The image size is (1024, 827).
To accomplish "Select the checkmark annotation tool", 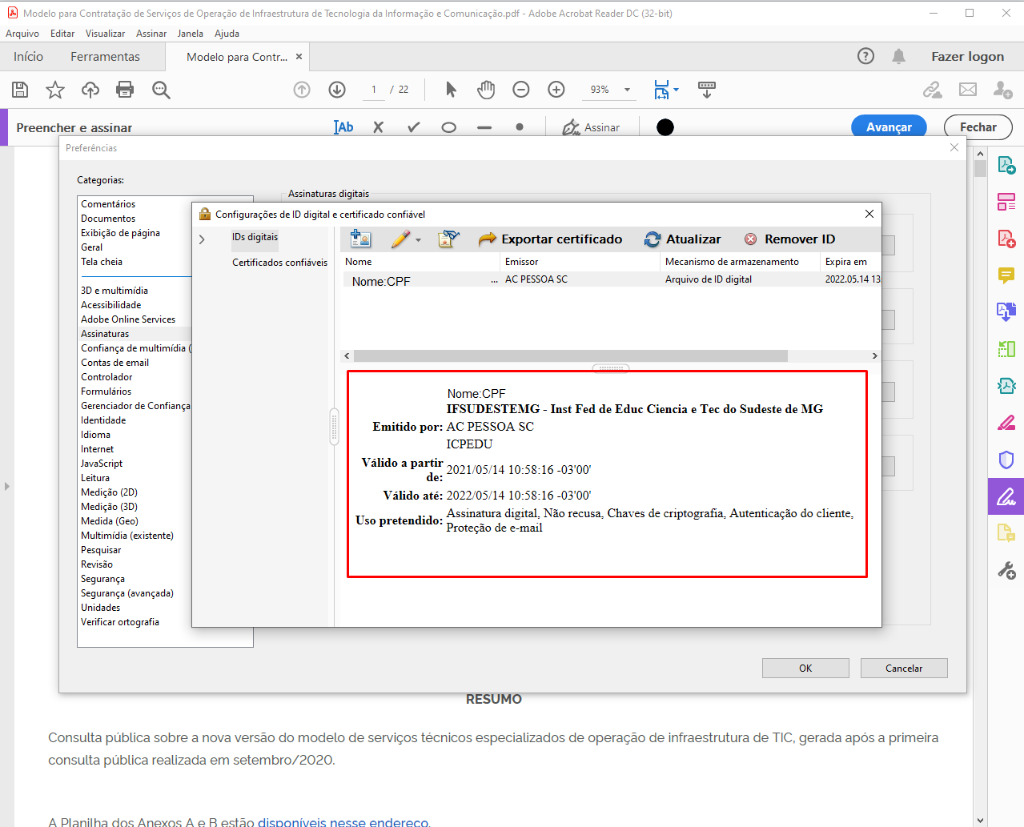I will (413, 128).
